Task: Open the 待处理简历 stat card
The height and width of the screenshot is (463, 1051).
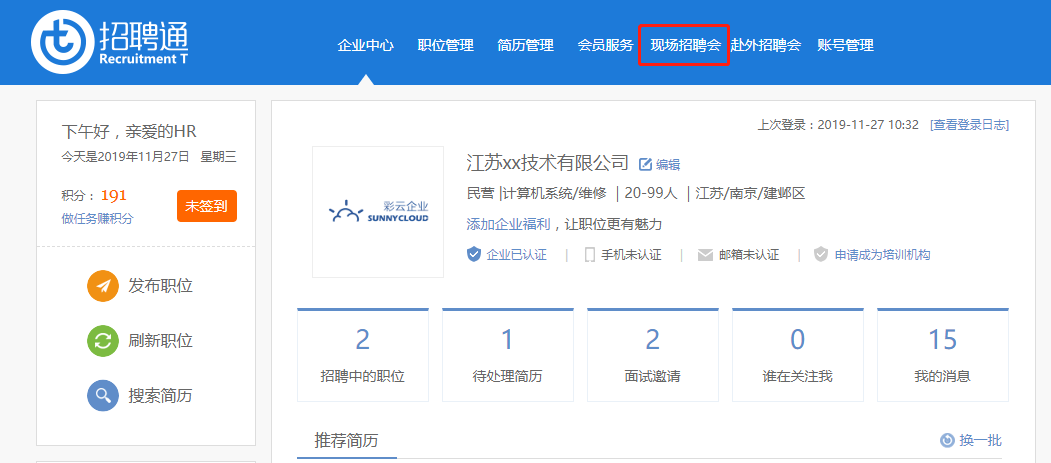Action: tap(507, 354)
